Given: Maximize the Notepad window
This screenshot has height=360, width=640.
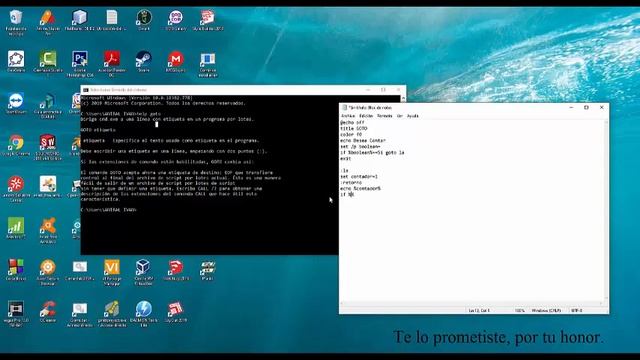Looking at the screenshot, I should (x=586, y=107).
